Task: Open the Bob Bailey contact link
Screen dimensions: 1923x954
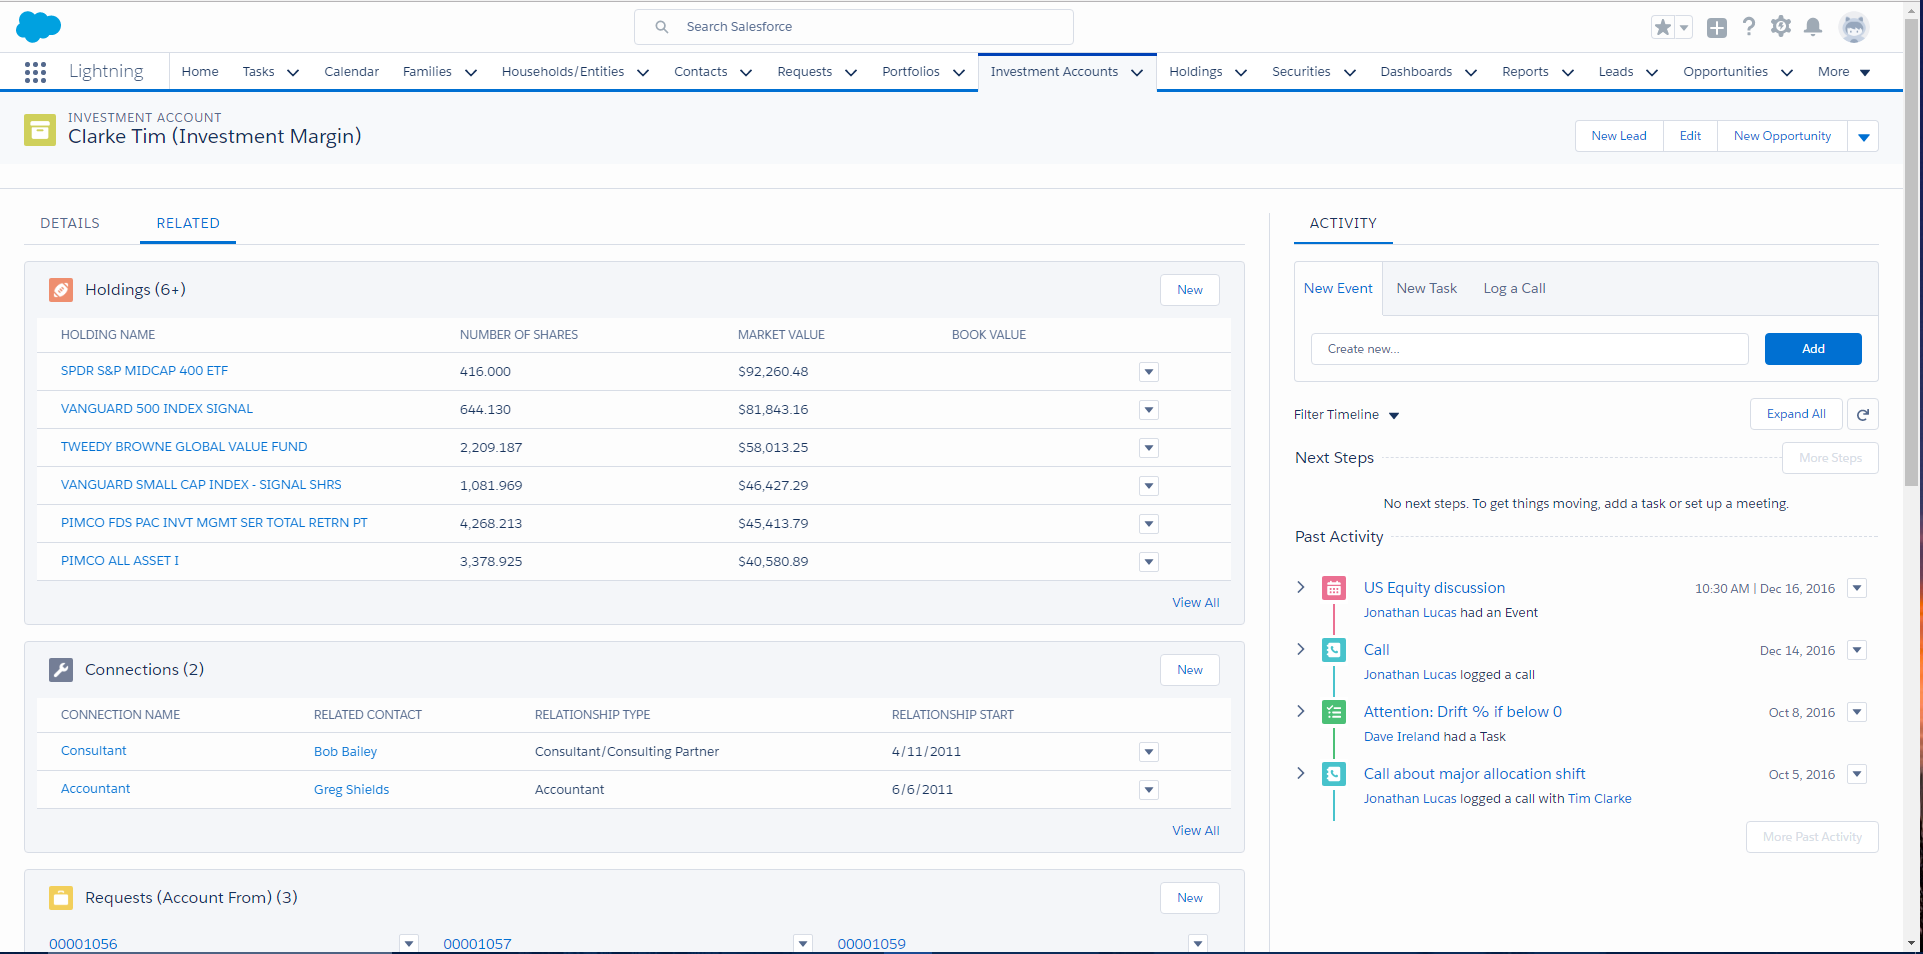Action: point(345,752)
